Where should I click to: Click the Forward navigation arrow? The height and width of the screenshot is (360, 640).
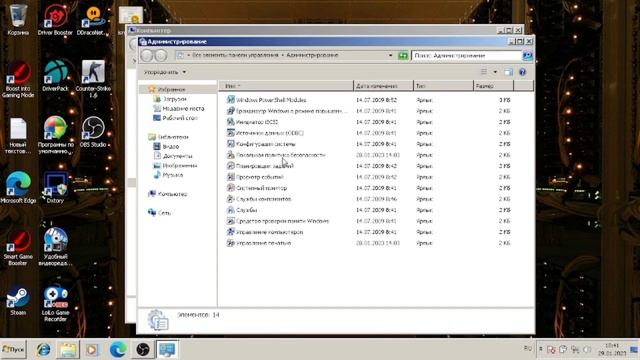tap(161, 55)
